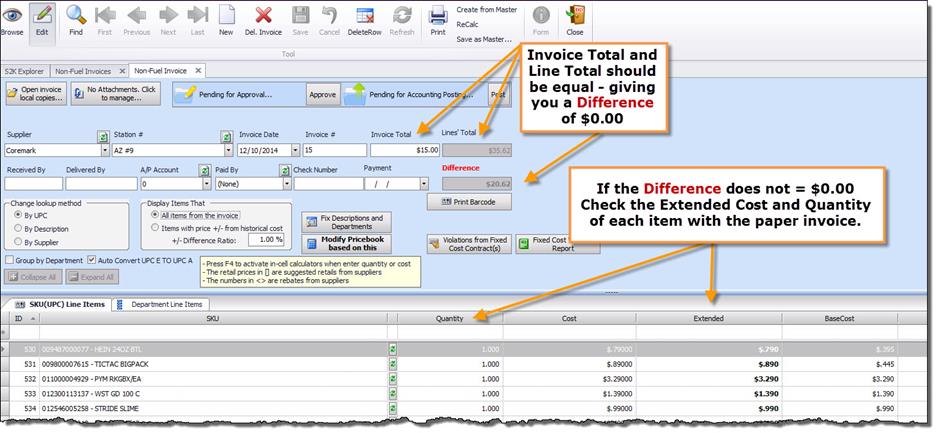This screenshot has height=433, width=938.
Task: Expand the Invoice Date dropdown
Action: 295,150
